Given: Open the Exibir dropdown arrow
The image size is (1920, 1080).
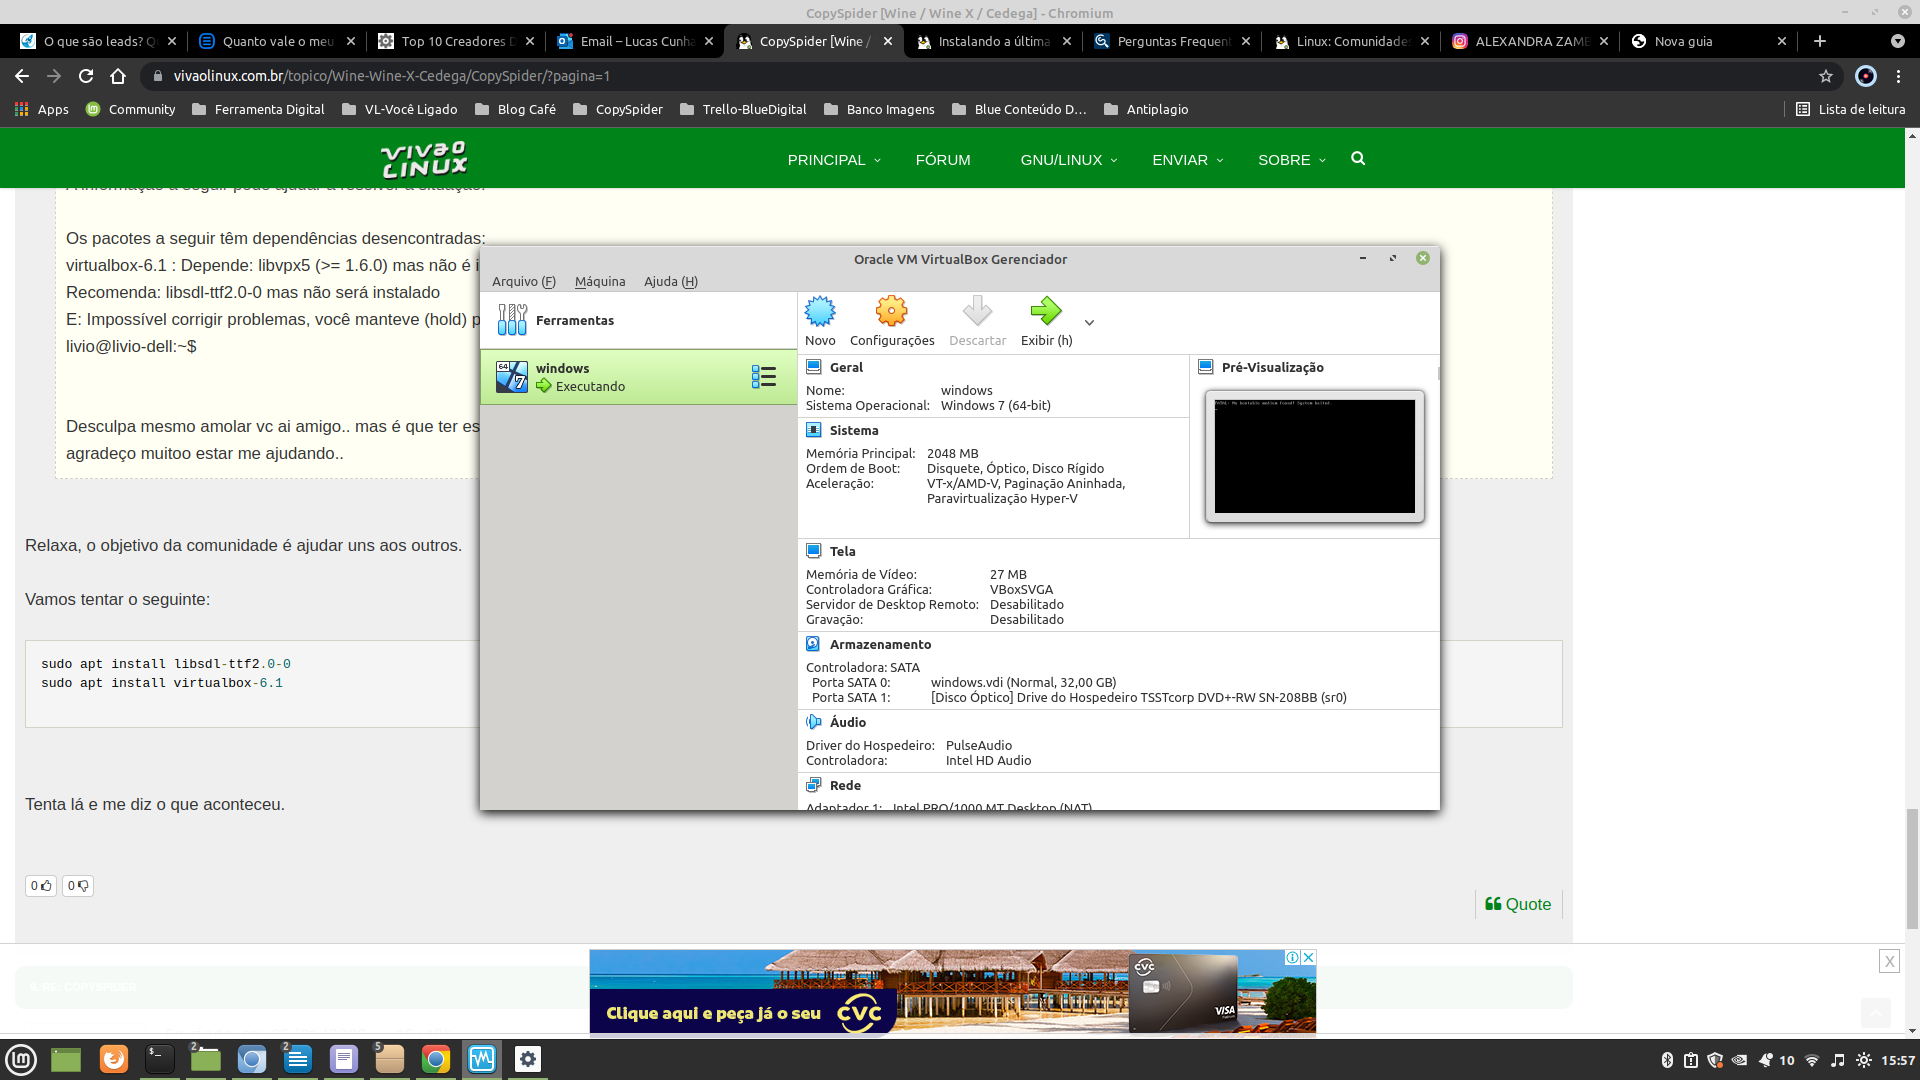Looking at the screenshot, I should click(1090, 323).
